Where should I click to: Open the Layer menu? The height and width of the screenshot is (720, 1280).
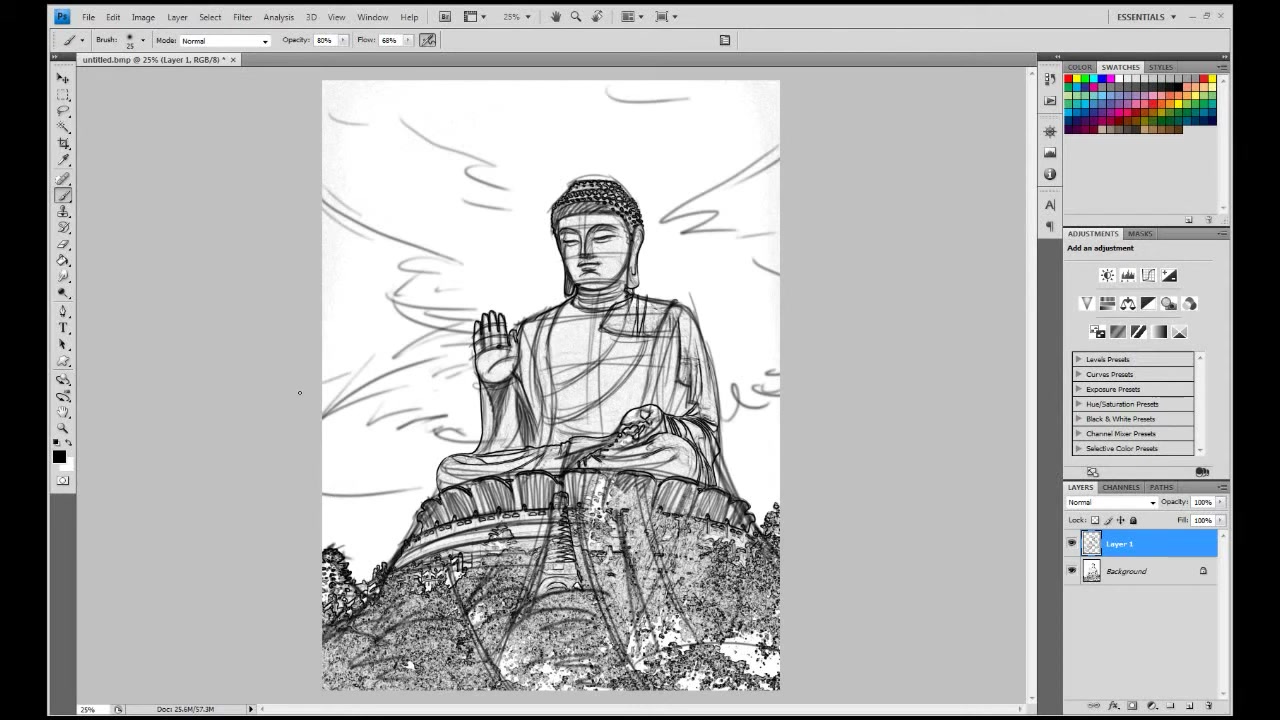pos(177,17)
